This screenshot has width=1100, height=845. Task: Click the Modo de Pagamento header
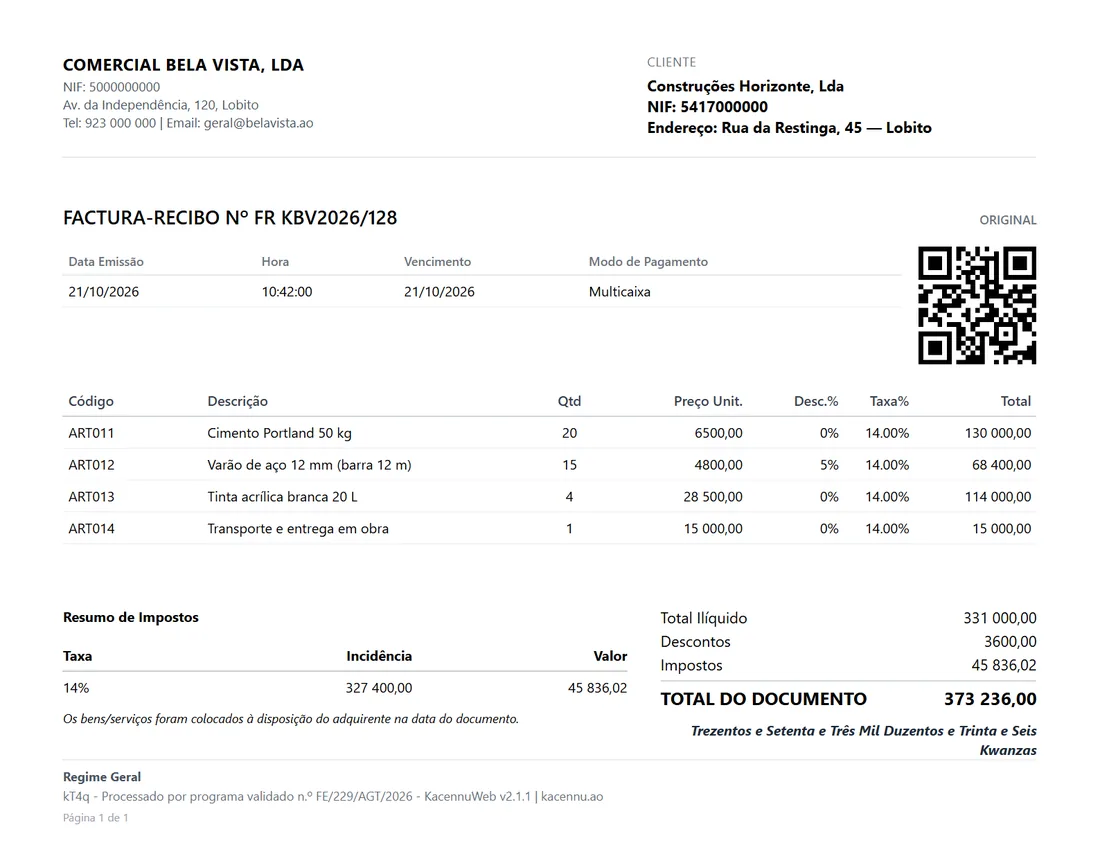[648, 262]
